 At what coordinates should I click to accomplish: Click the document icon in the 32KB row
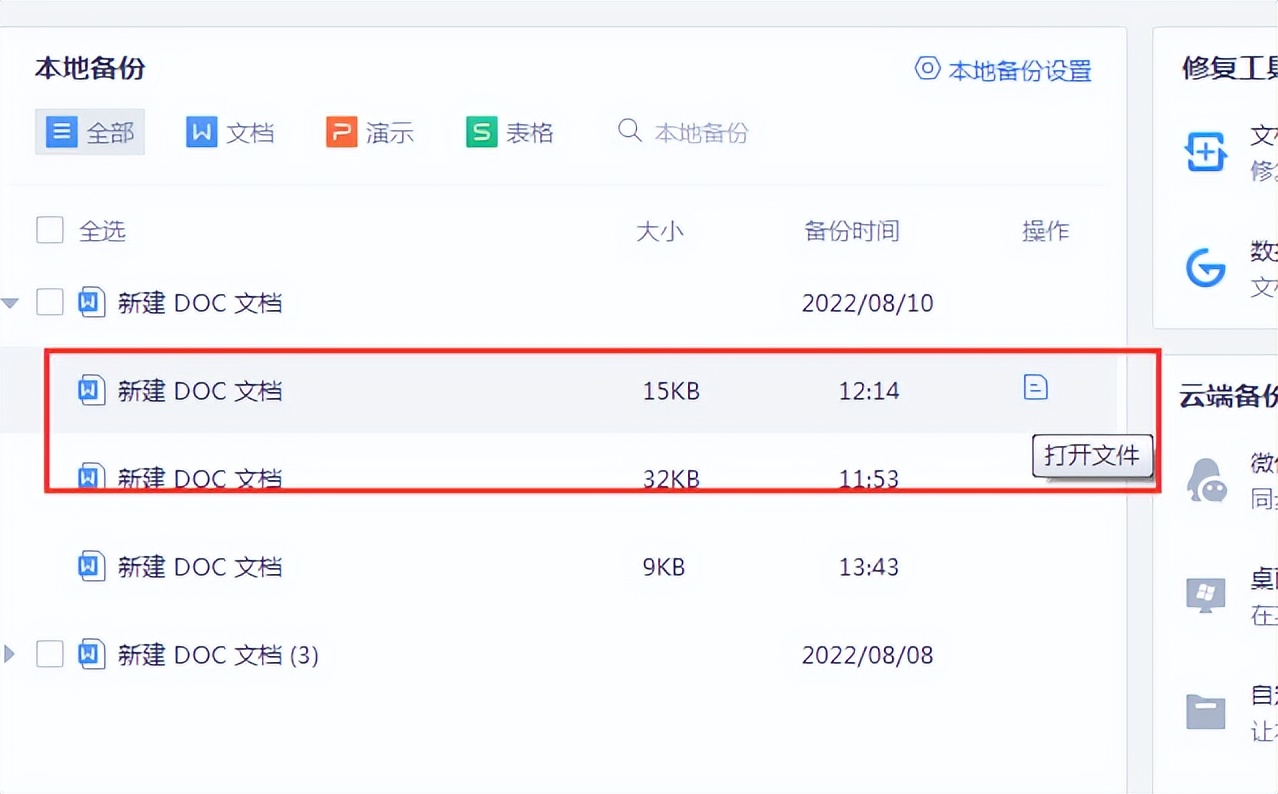[x=92, y=477]
